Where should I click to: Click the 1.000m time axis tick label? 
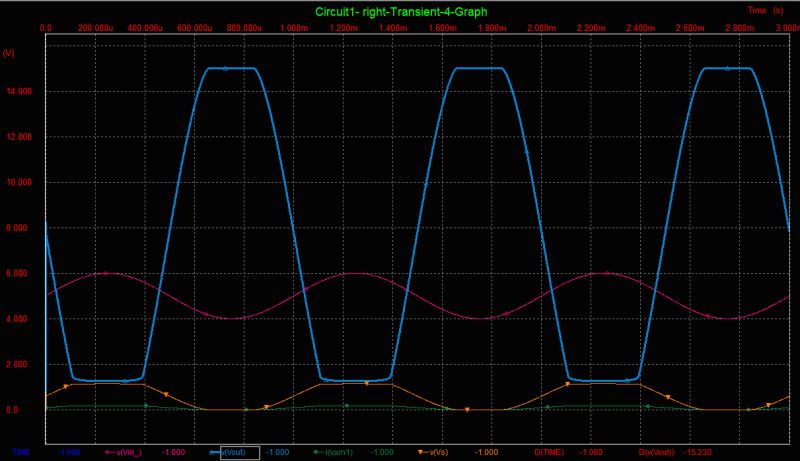(x=294, y=28)
